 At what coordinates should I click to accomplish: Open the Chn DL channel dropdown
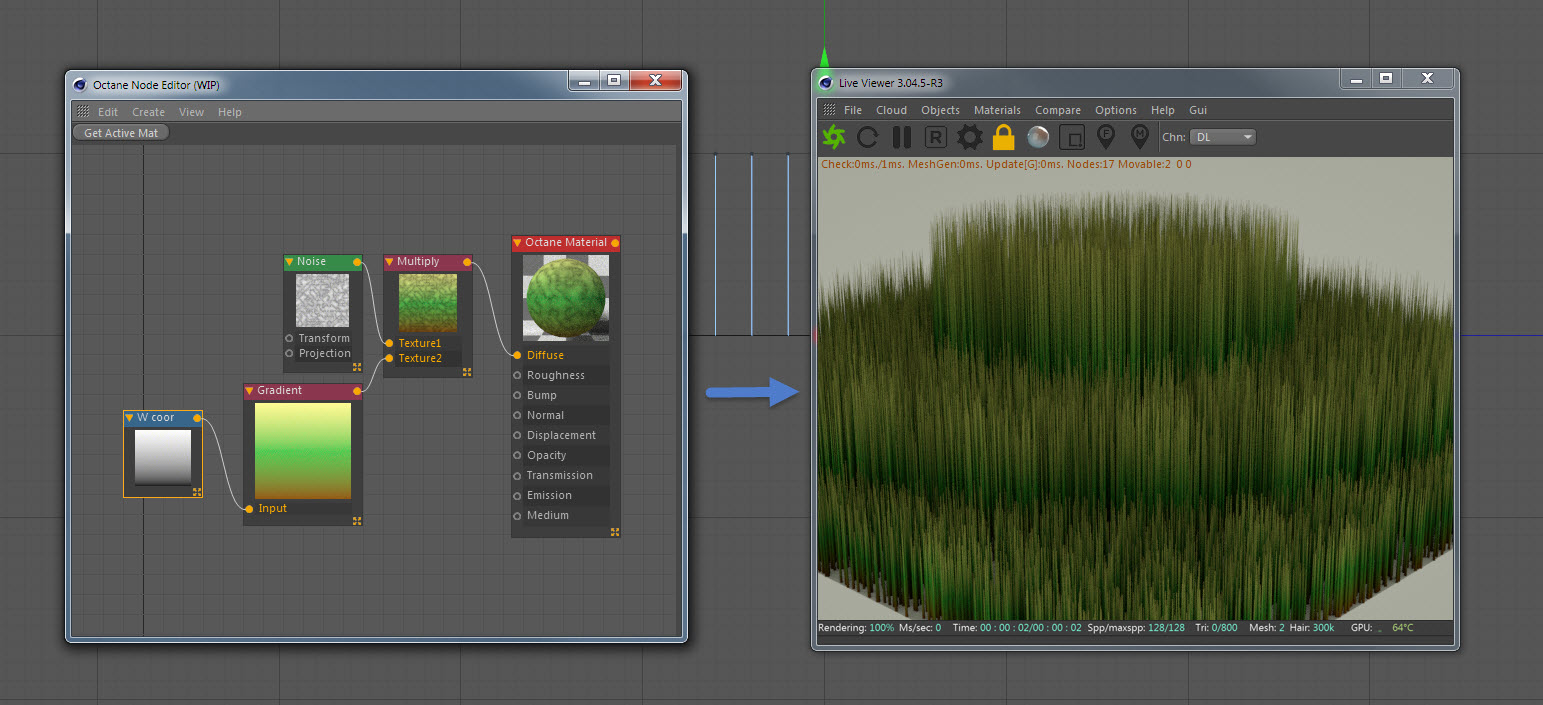1223,137
